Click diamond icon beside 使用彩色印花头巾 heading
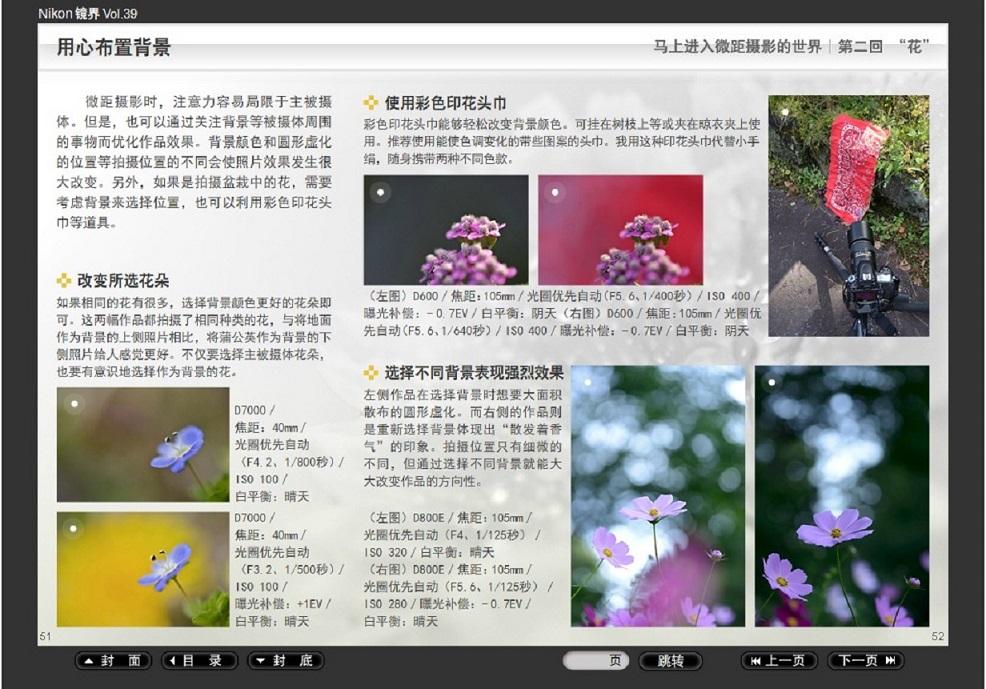 coord(371,102)
